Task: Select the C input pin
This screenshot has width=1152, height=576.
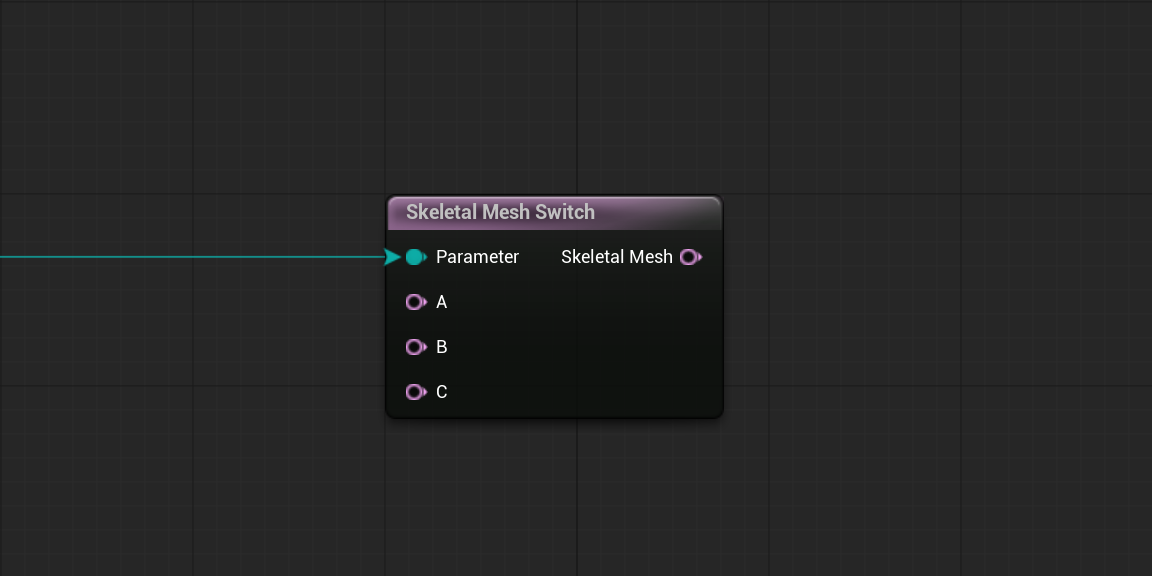Action: pyautogui.click(x=416, y=392)
